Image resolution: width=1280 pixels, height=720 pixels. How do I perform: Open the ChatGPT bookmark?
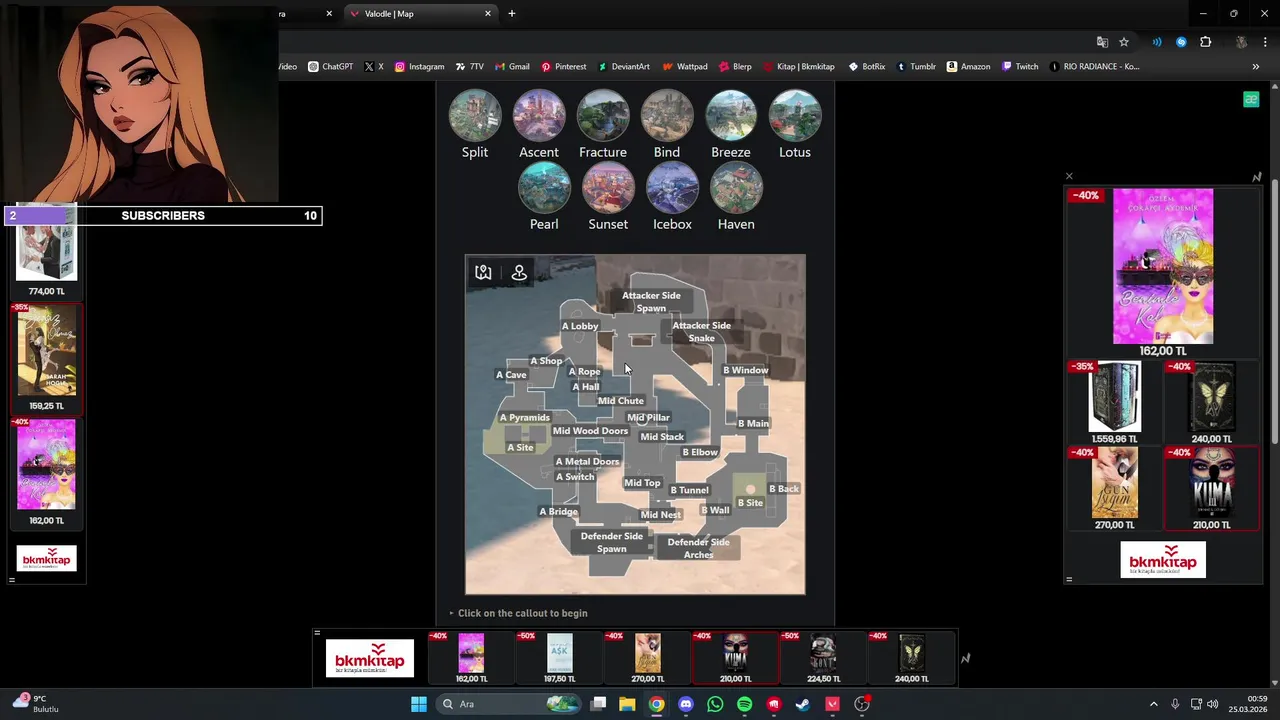coord(330,66)
